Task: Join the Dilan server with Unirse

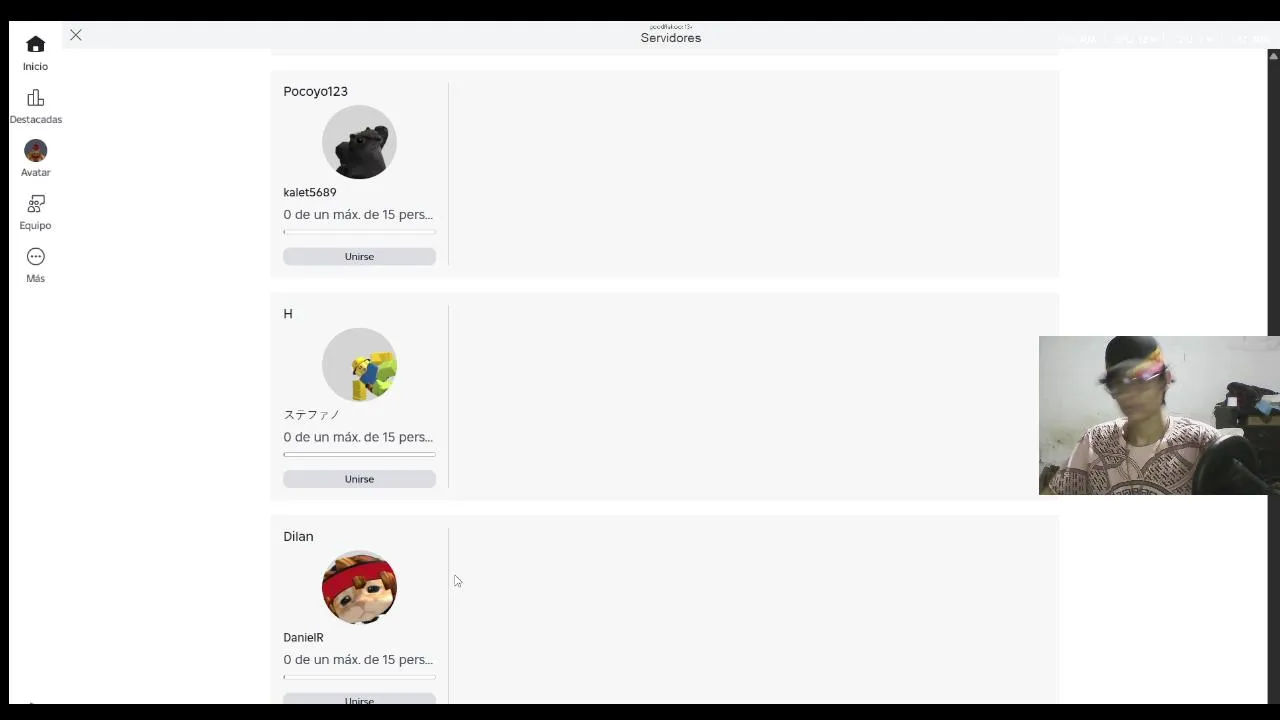Action: [359, 699]
